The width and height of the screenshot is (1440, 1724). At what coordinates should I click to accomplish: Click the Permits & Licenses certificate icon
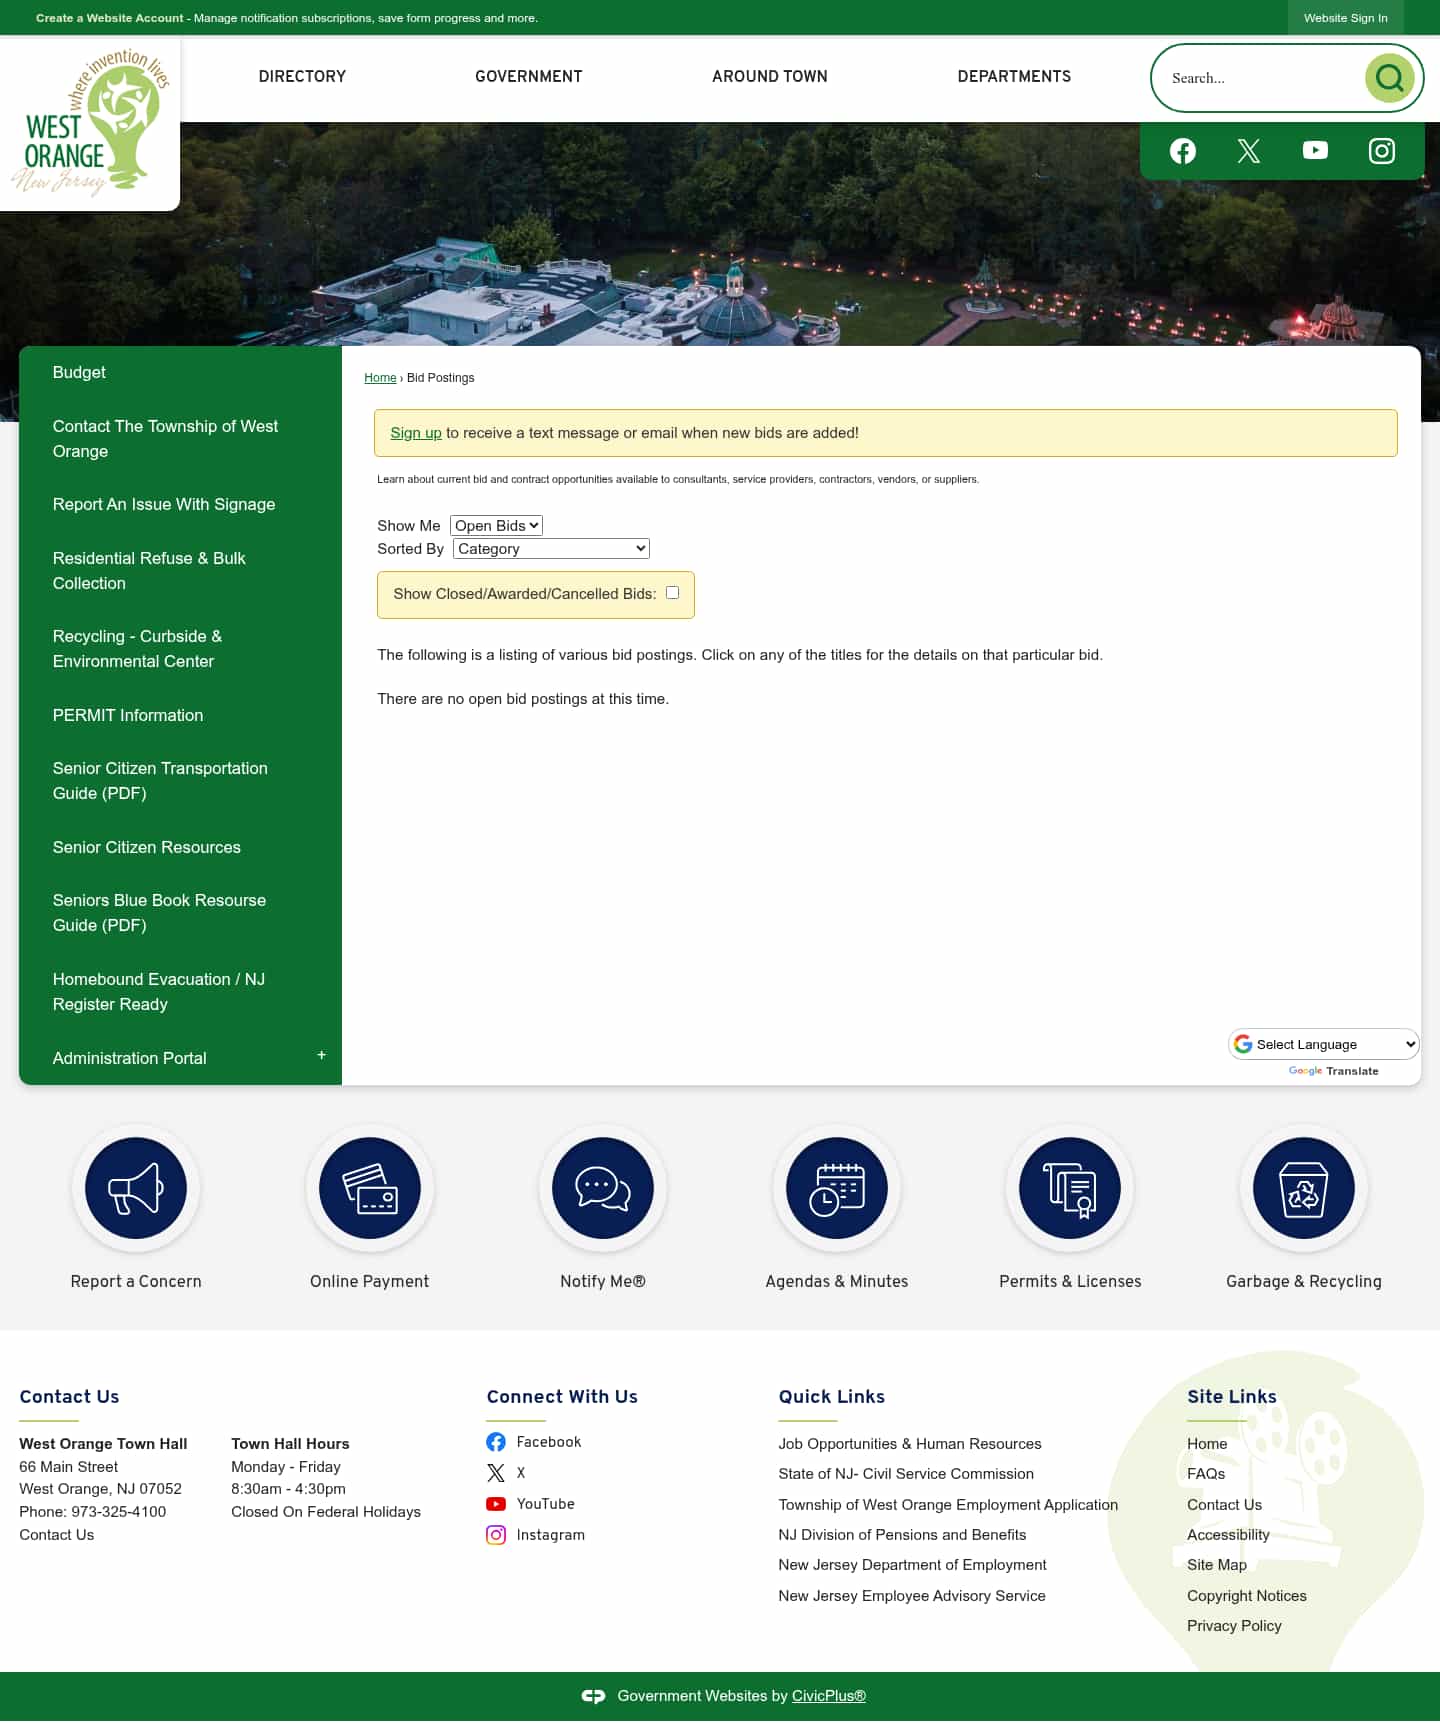click(1070, 1188)
